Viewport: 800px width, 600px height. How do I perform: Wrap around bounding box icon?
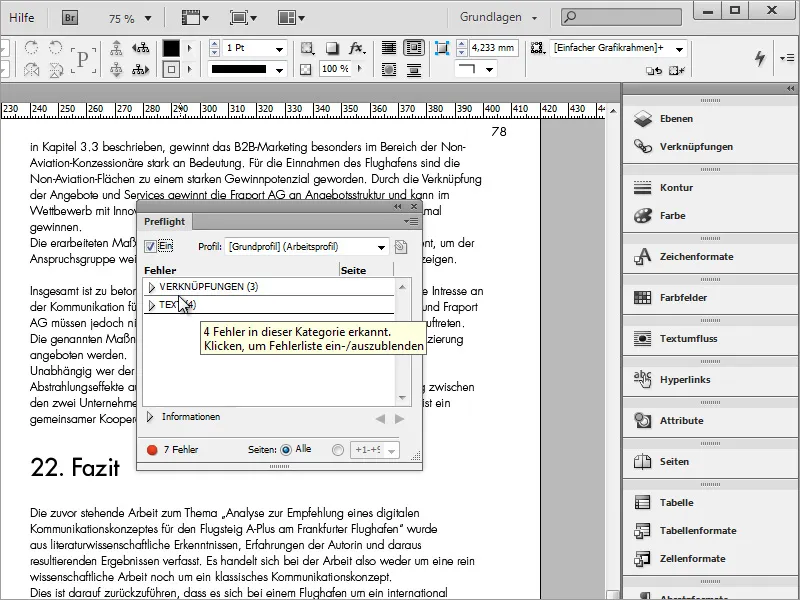pyautogui.click(x=414, y=48)
